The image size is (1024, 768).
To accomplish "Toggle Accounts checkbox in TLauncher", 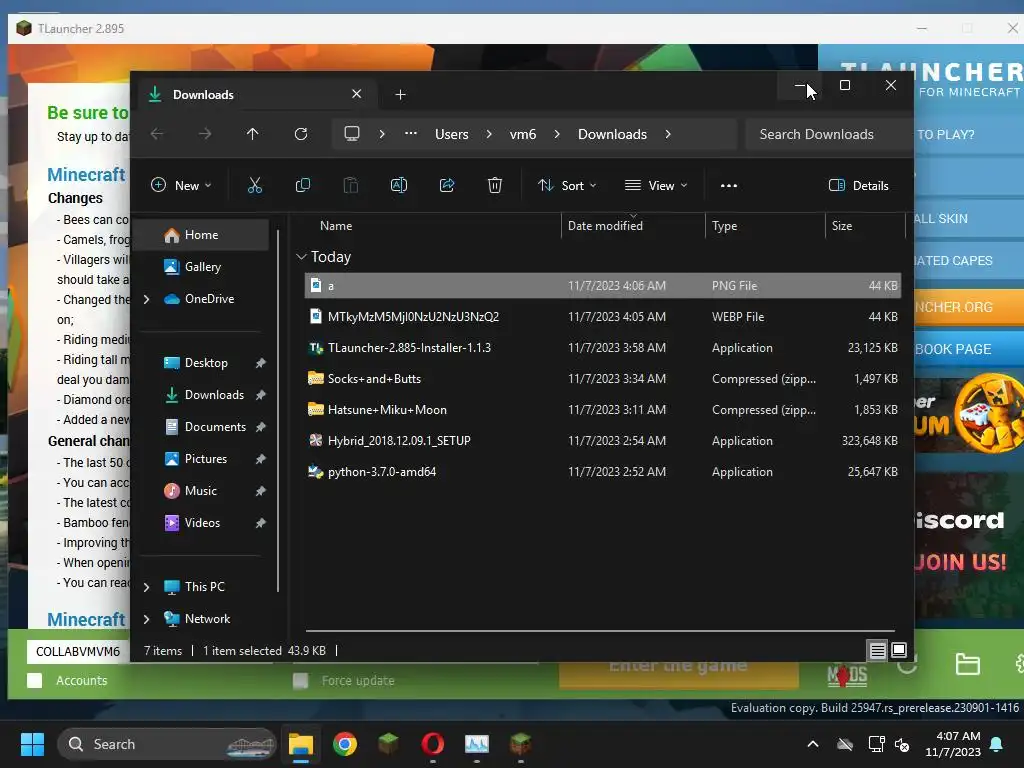I will (35, 680).
